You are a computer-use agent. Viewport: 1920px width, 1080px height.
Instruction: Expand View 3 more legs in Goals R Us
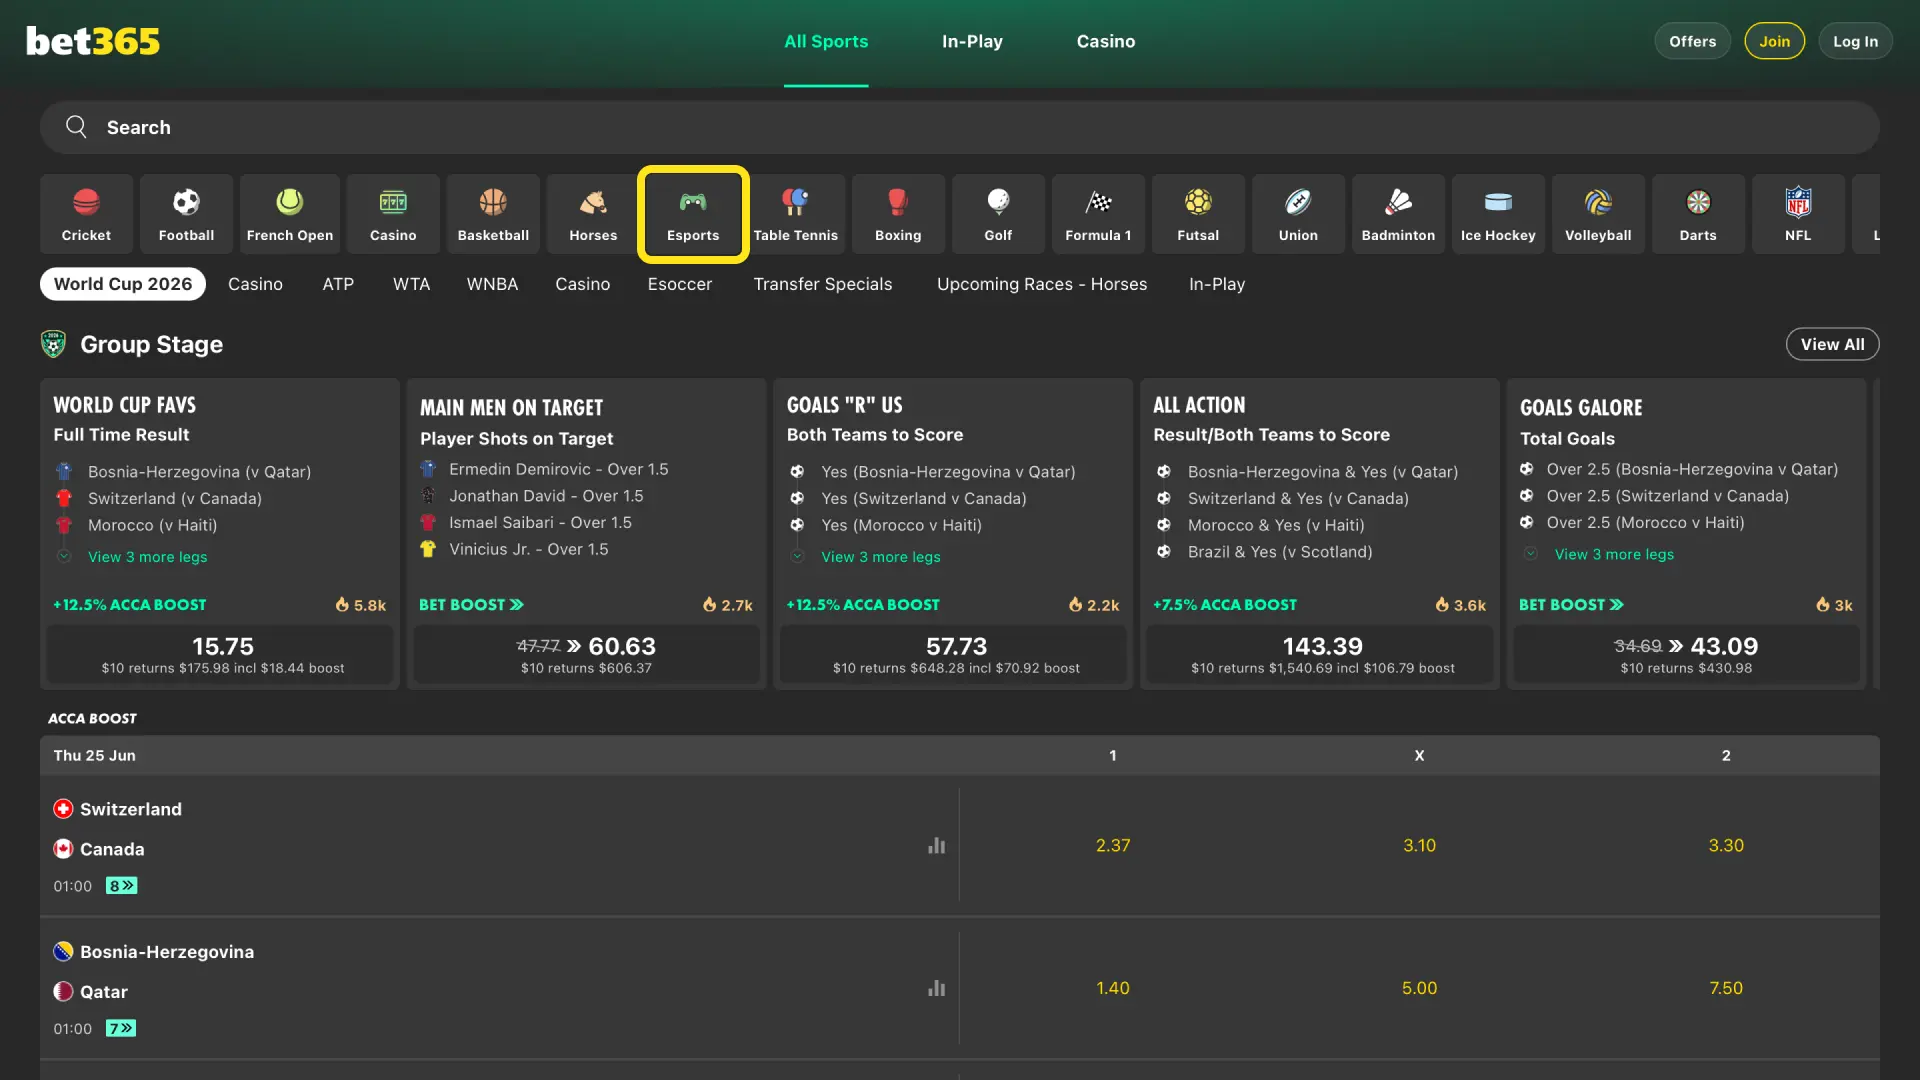pos(880,557)
